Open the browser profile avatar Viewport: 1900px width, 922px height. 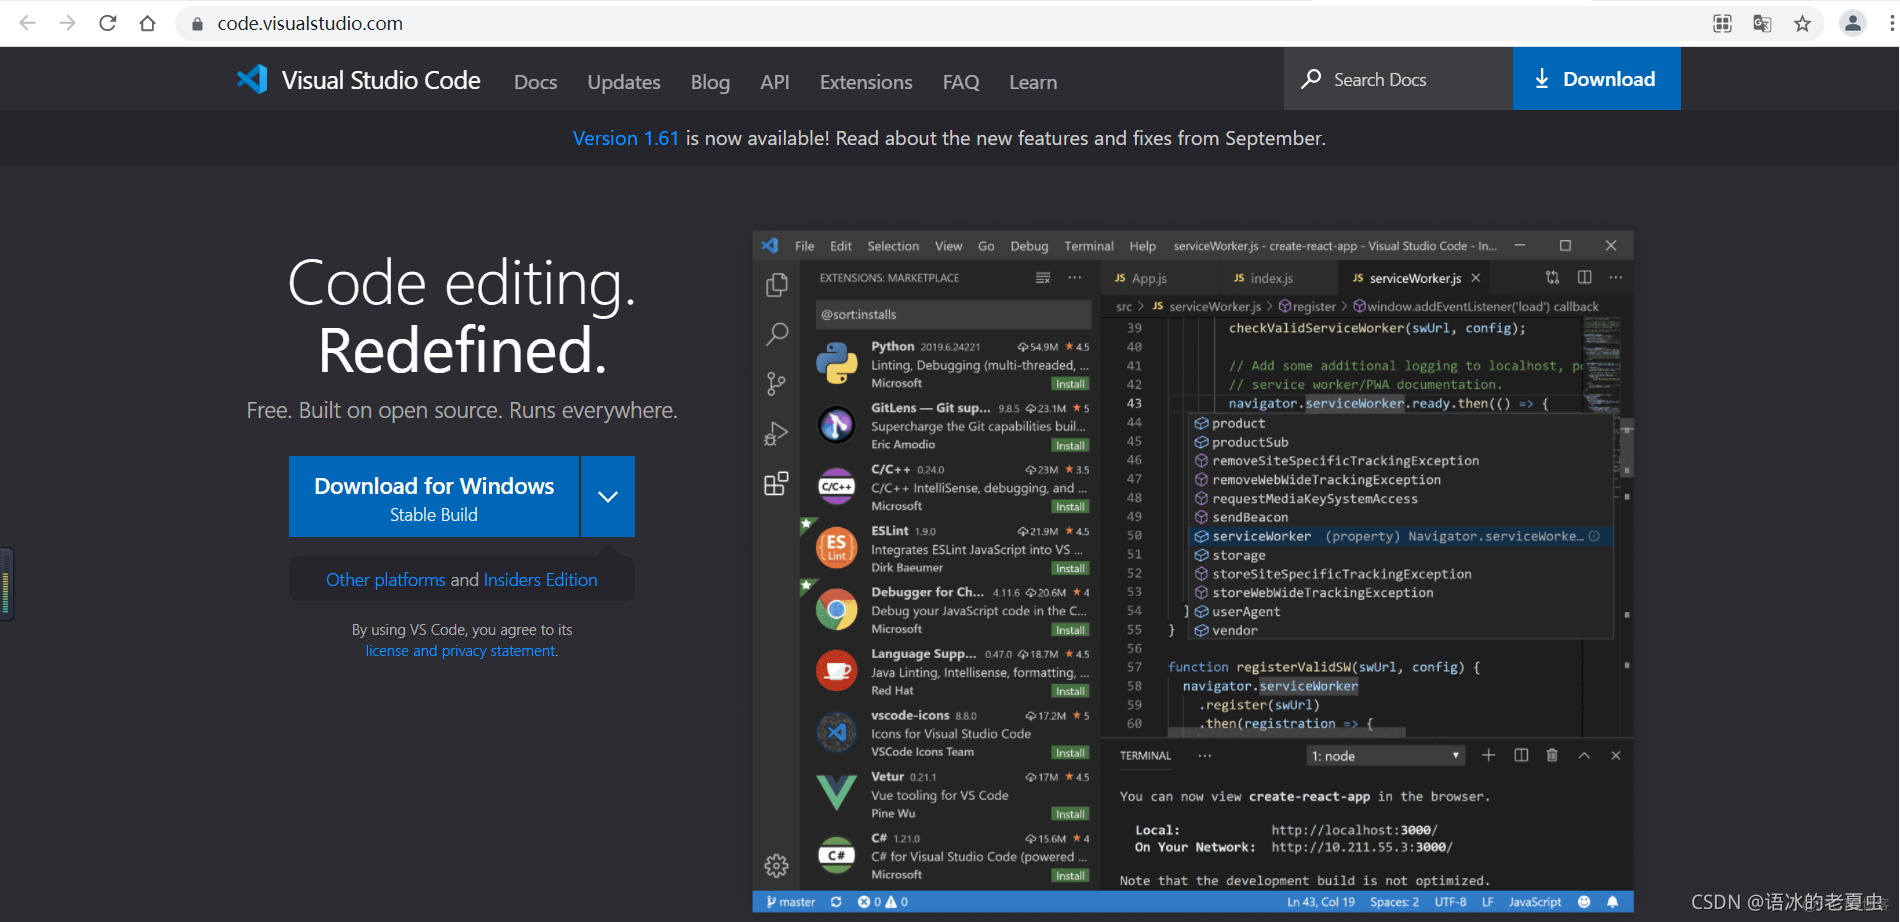coord(1852,23)
